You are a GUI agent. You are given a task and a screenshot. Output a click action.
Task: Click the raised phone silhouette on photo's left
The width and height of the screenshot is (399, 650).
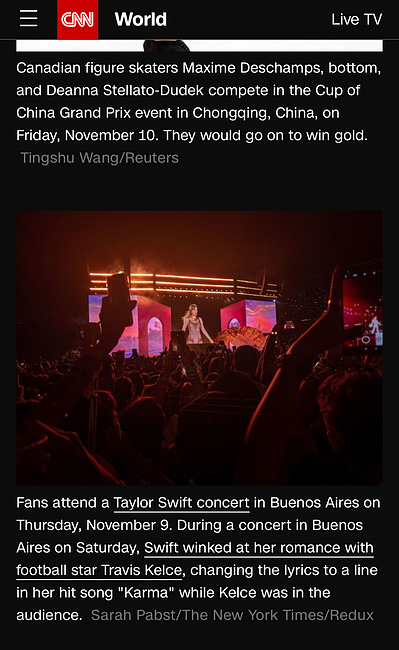118,305
